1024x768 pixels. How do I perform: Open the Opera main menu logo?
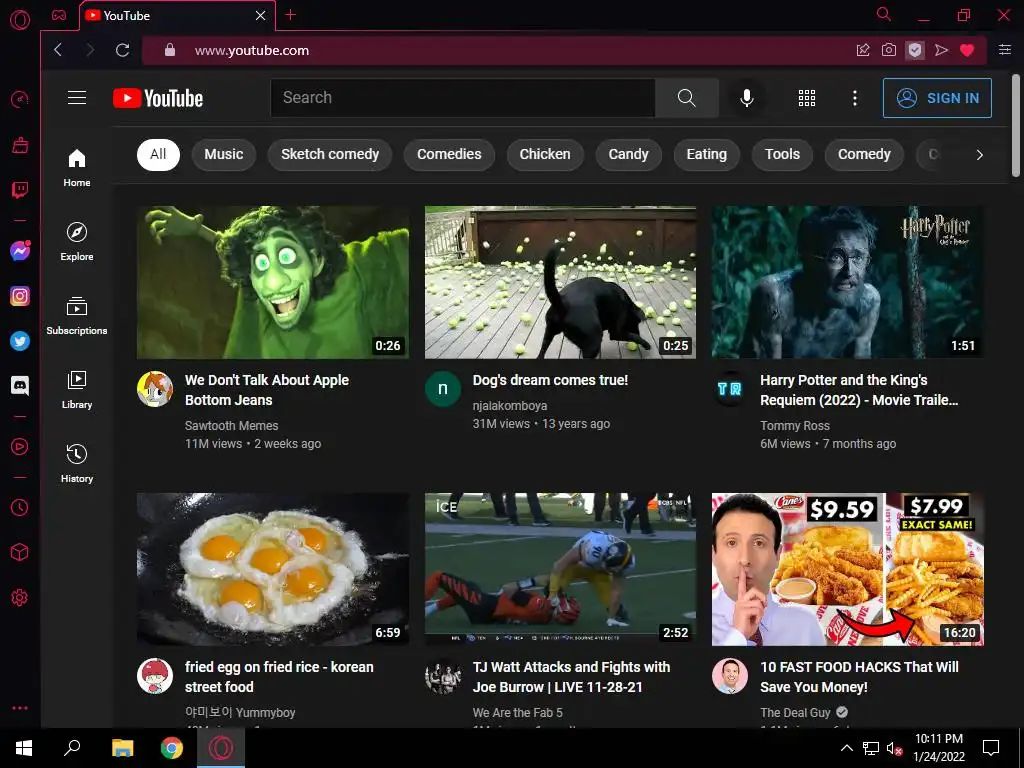[x=20, y=20]
